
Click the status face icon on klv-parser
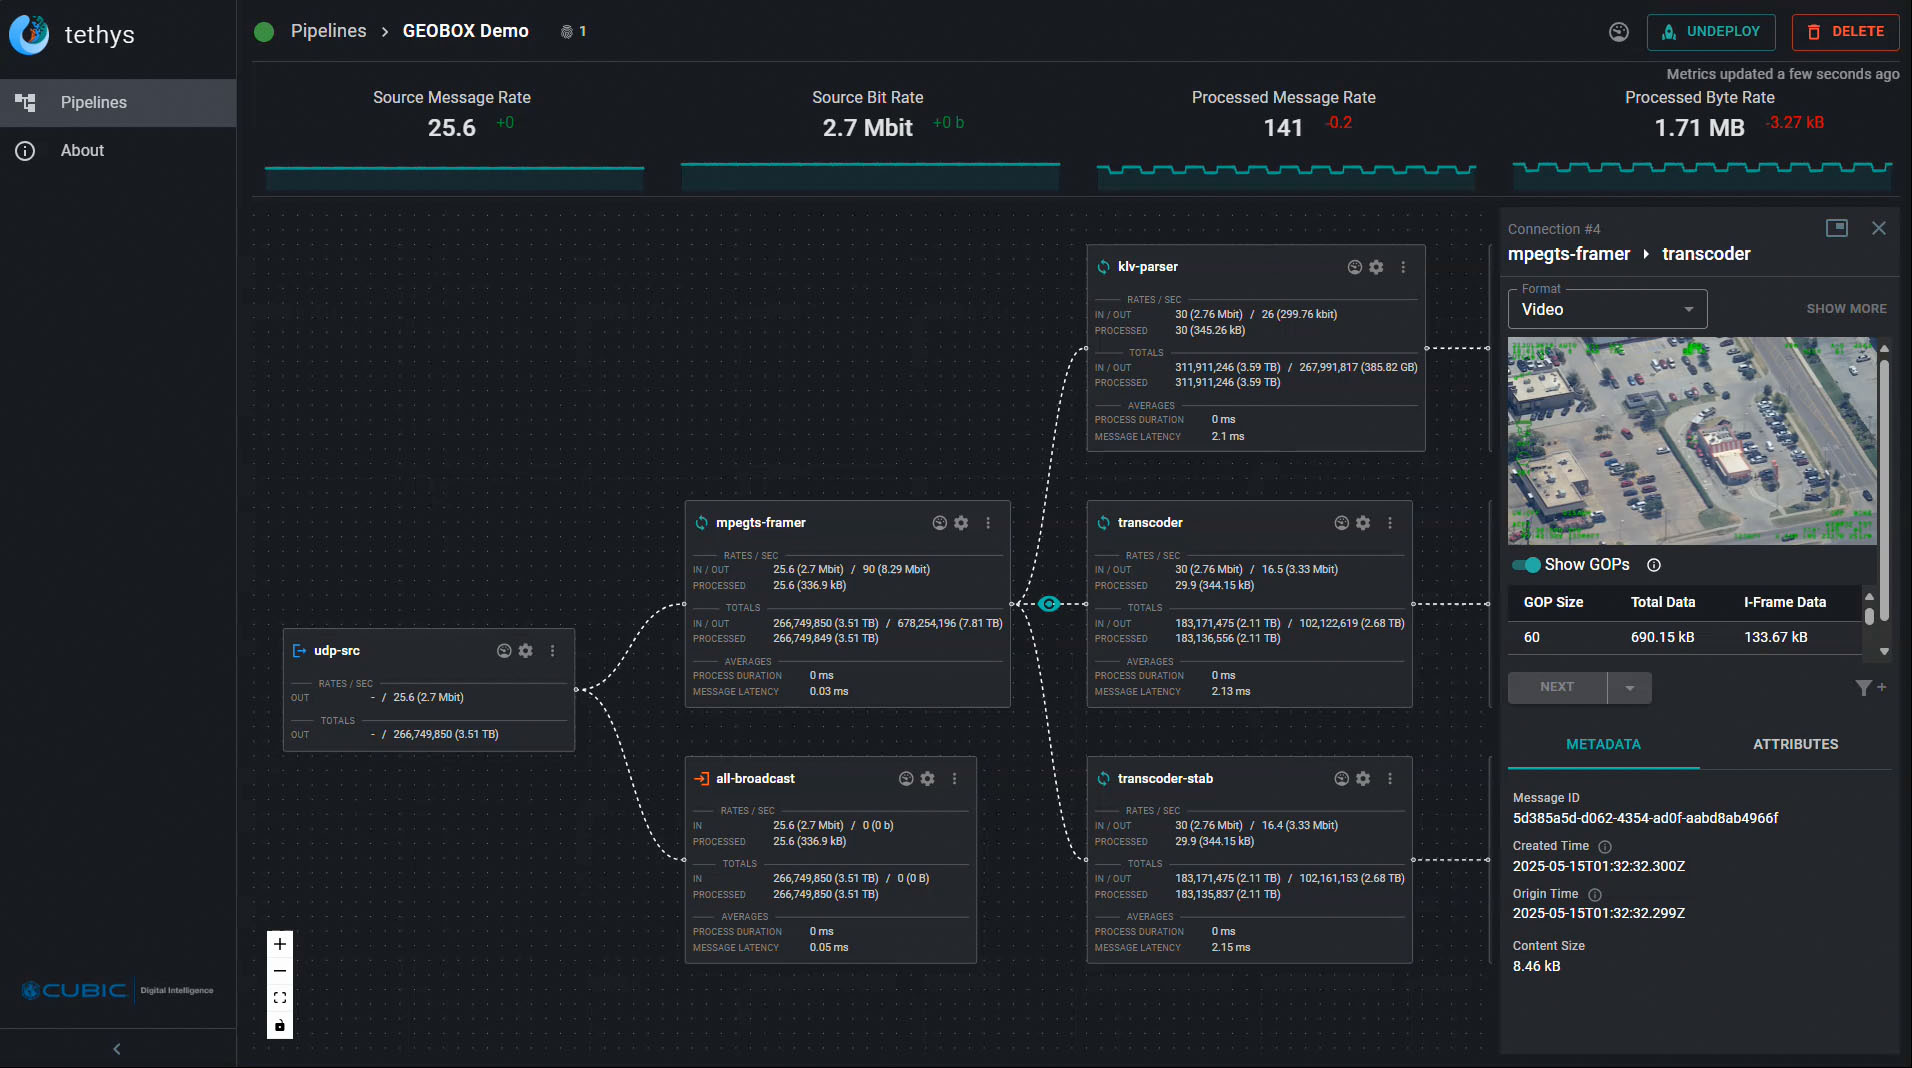pyautogui.click(x=1354, y=267)
